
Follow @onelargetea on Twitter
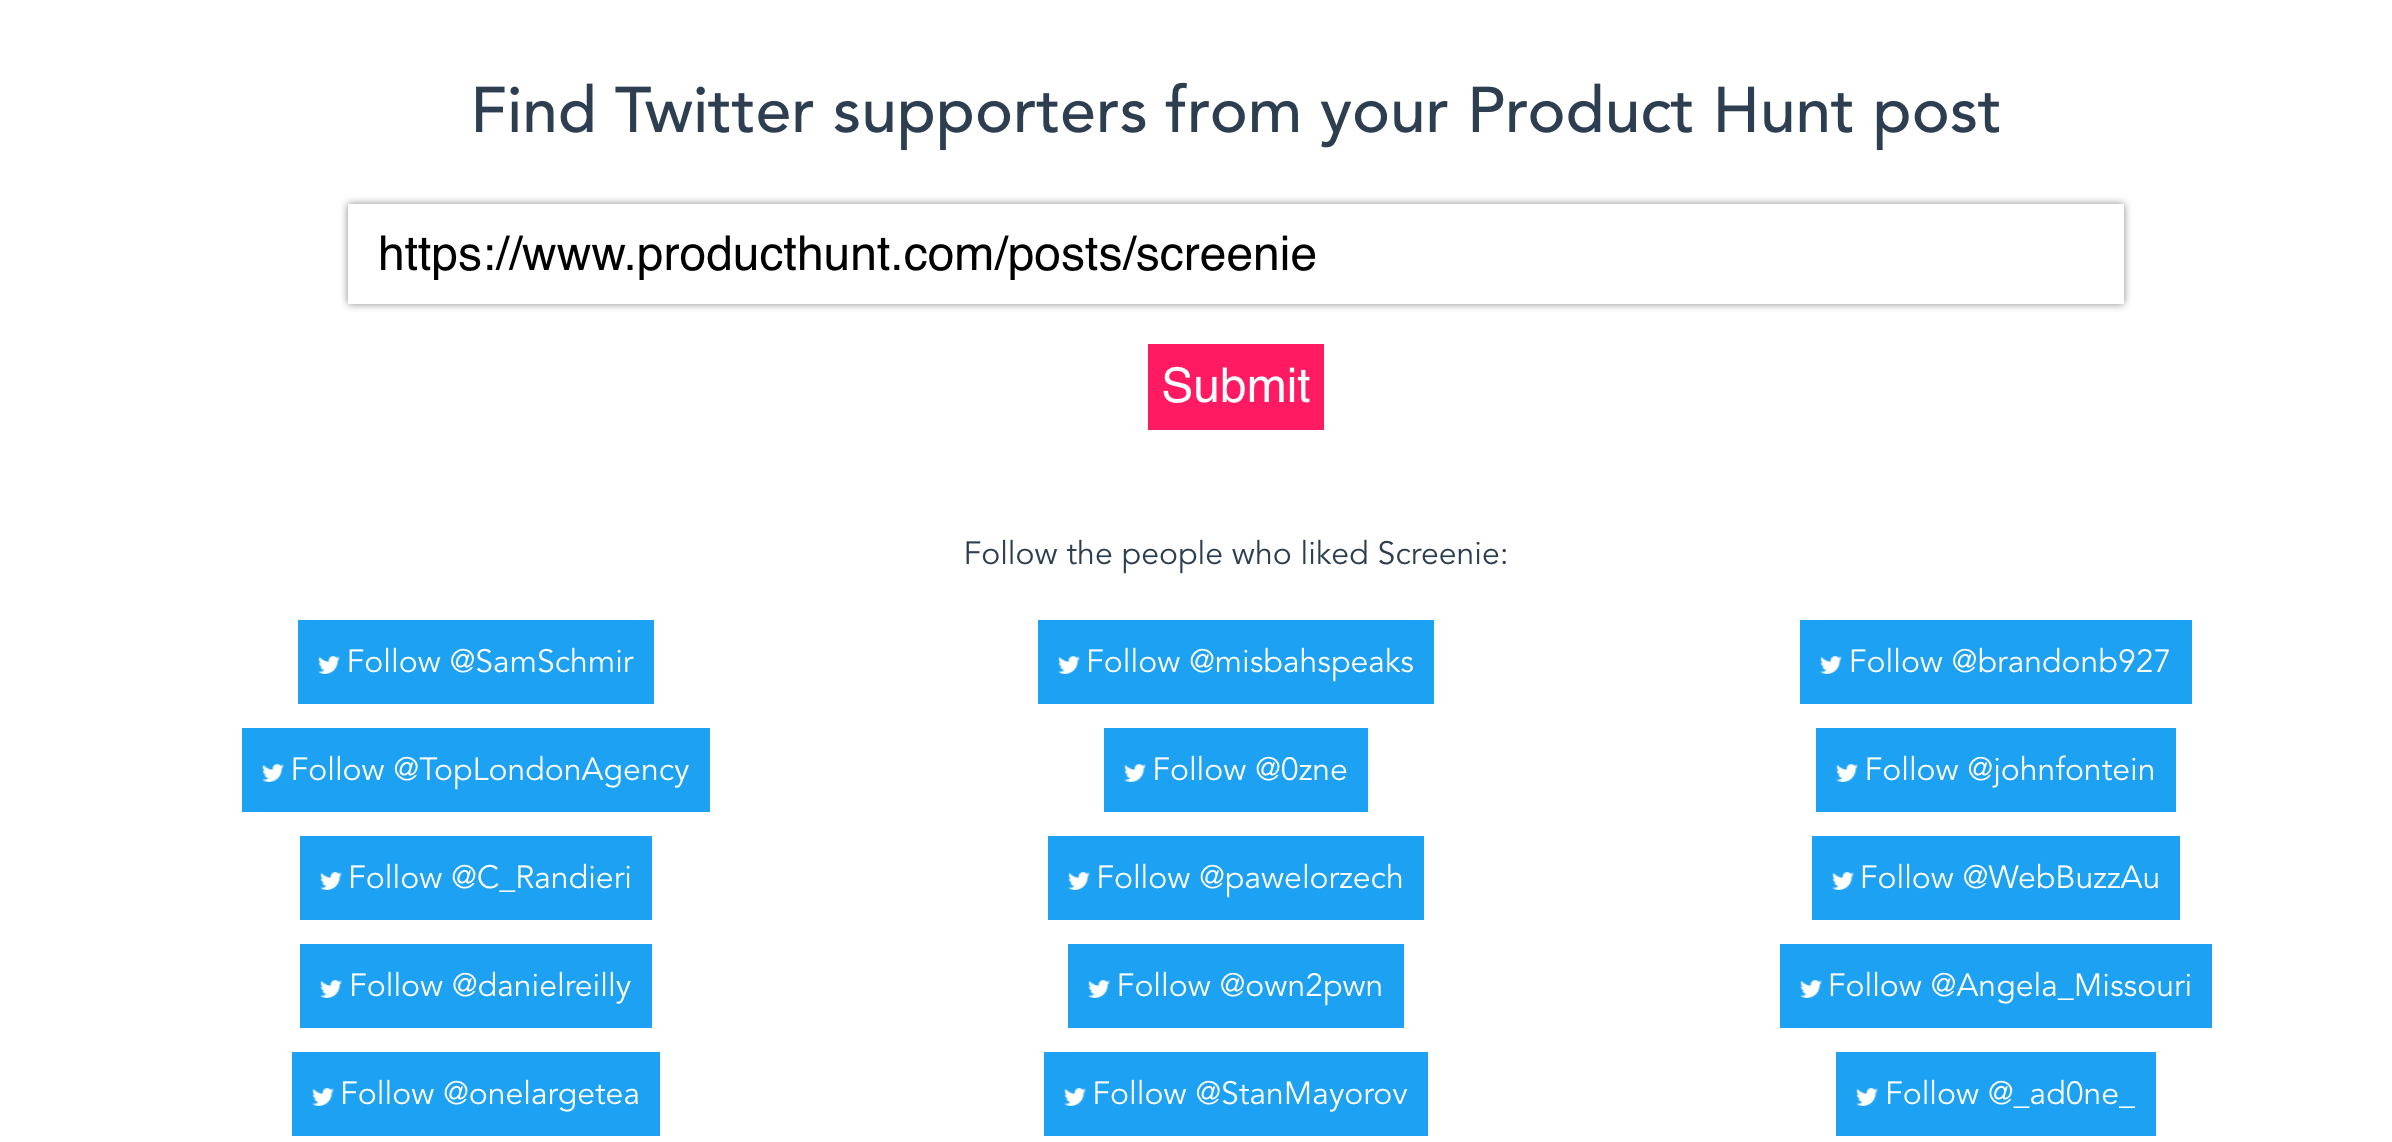(475, 1094)
